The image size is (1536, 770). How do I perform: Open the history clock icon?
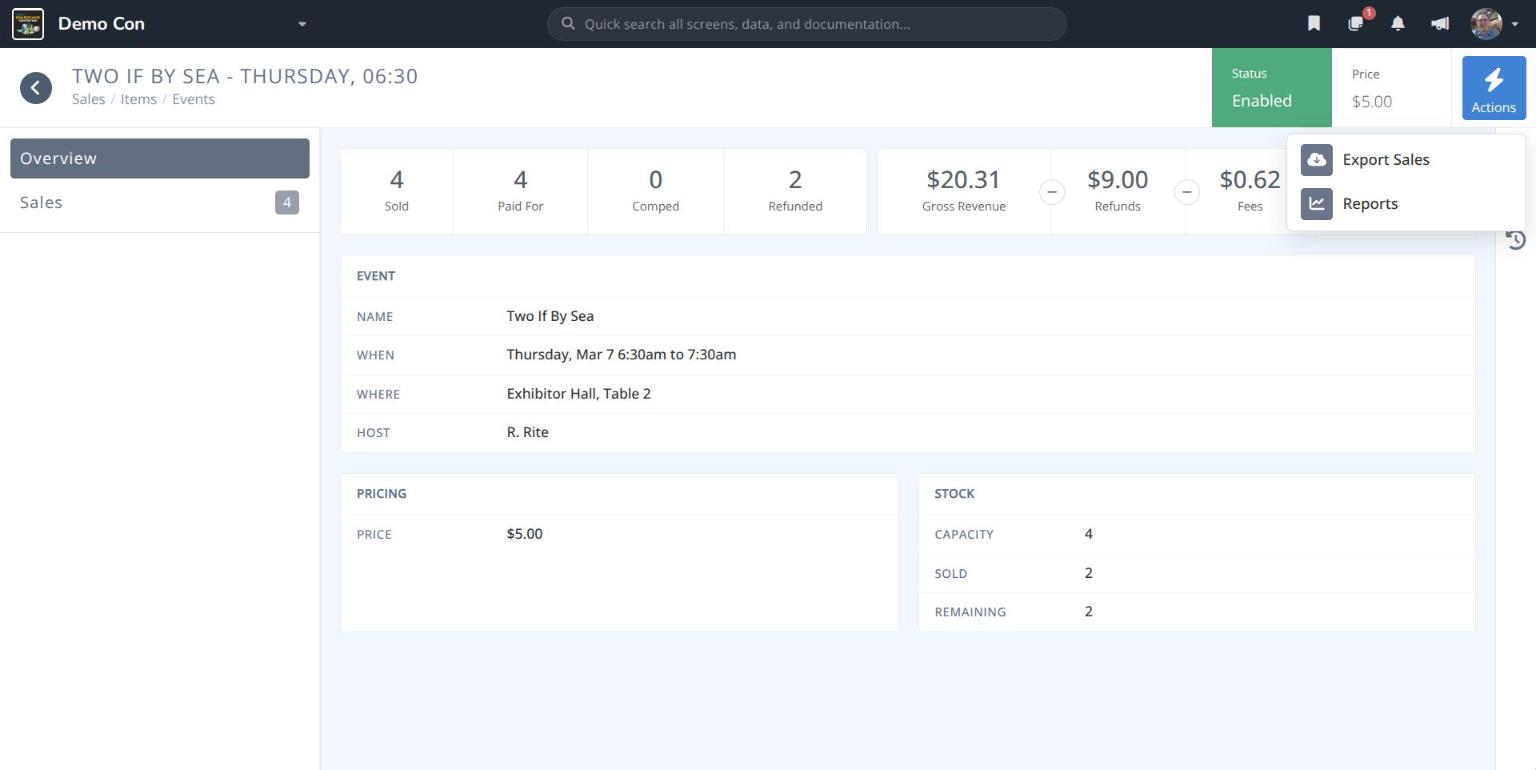click(1516, 240)
